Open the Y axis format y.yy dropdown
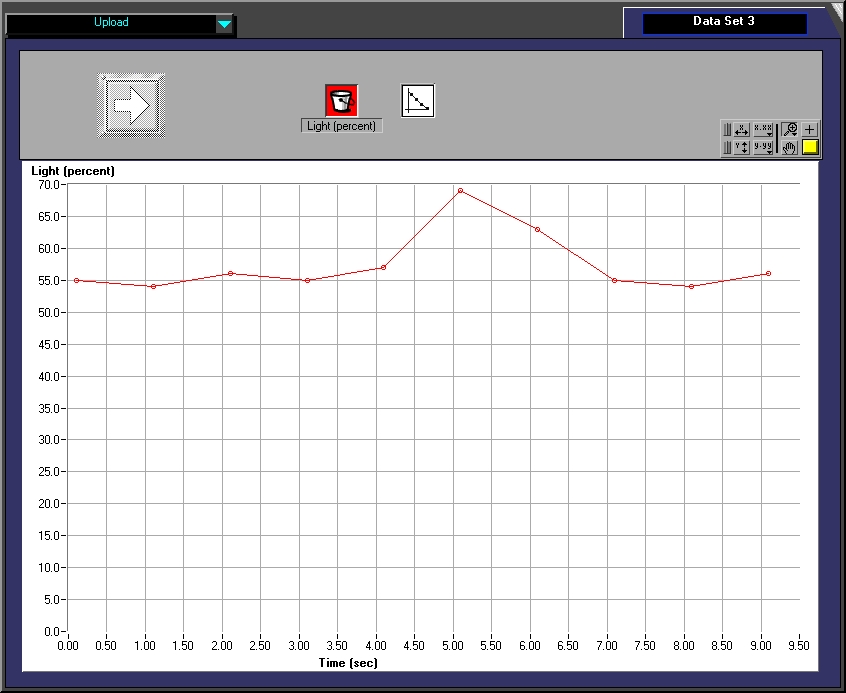Image resolution: width=846 pixels, height=693 pixels. point(763,147)
